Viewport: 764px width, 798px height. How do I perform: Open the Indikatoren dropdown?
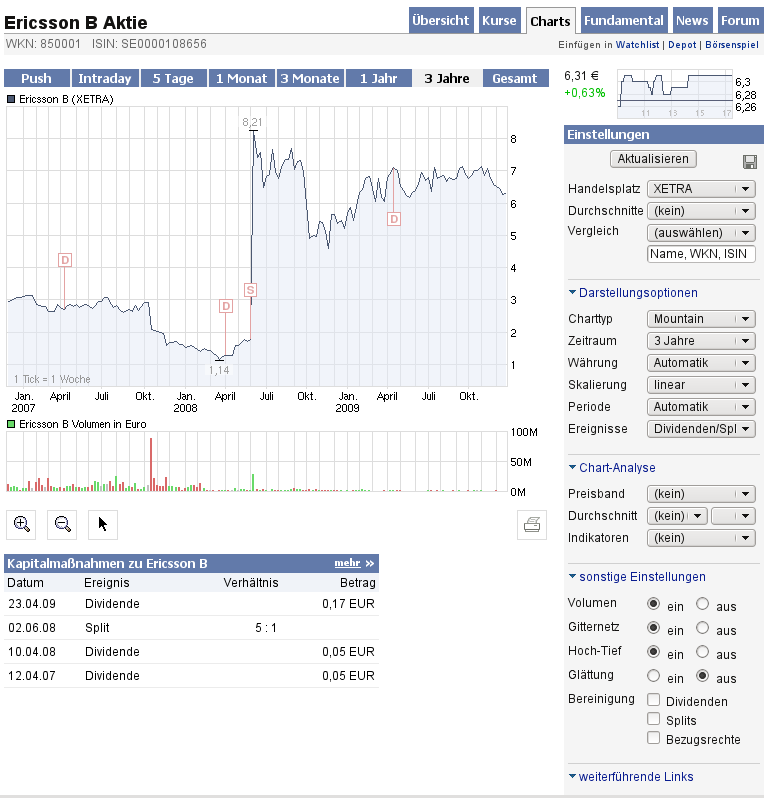coord(701,537)
